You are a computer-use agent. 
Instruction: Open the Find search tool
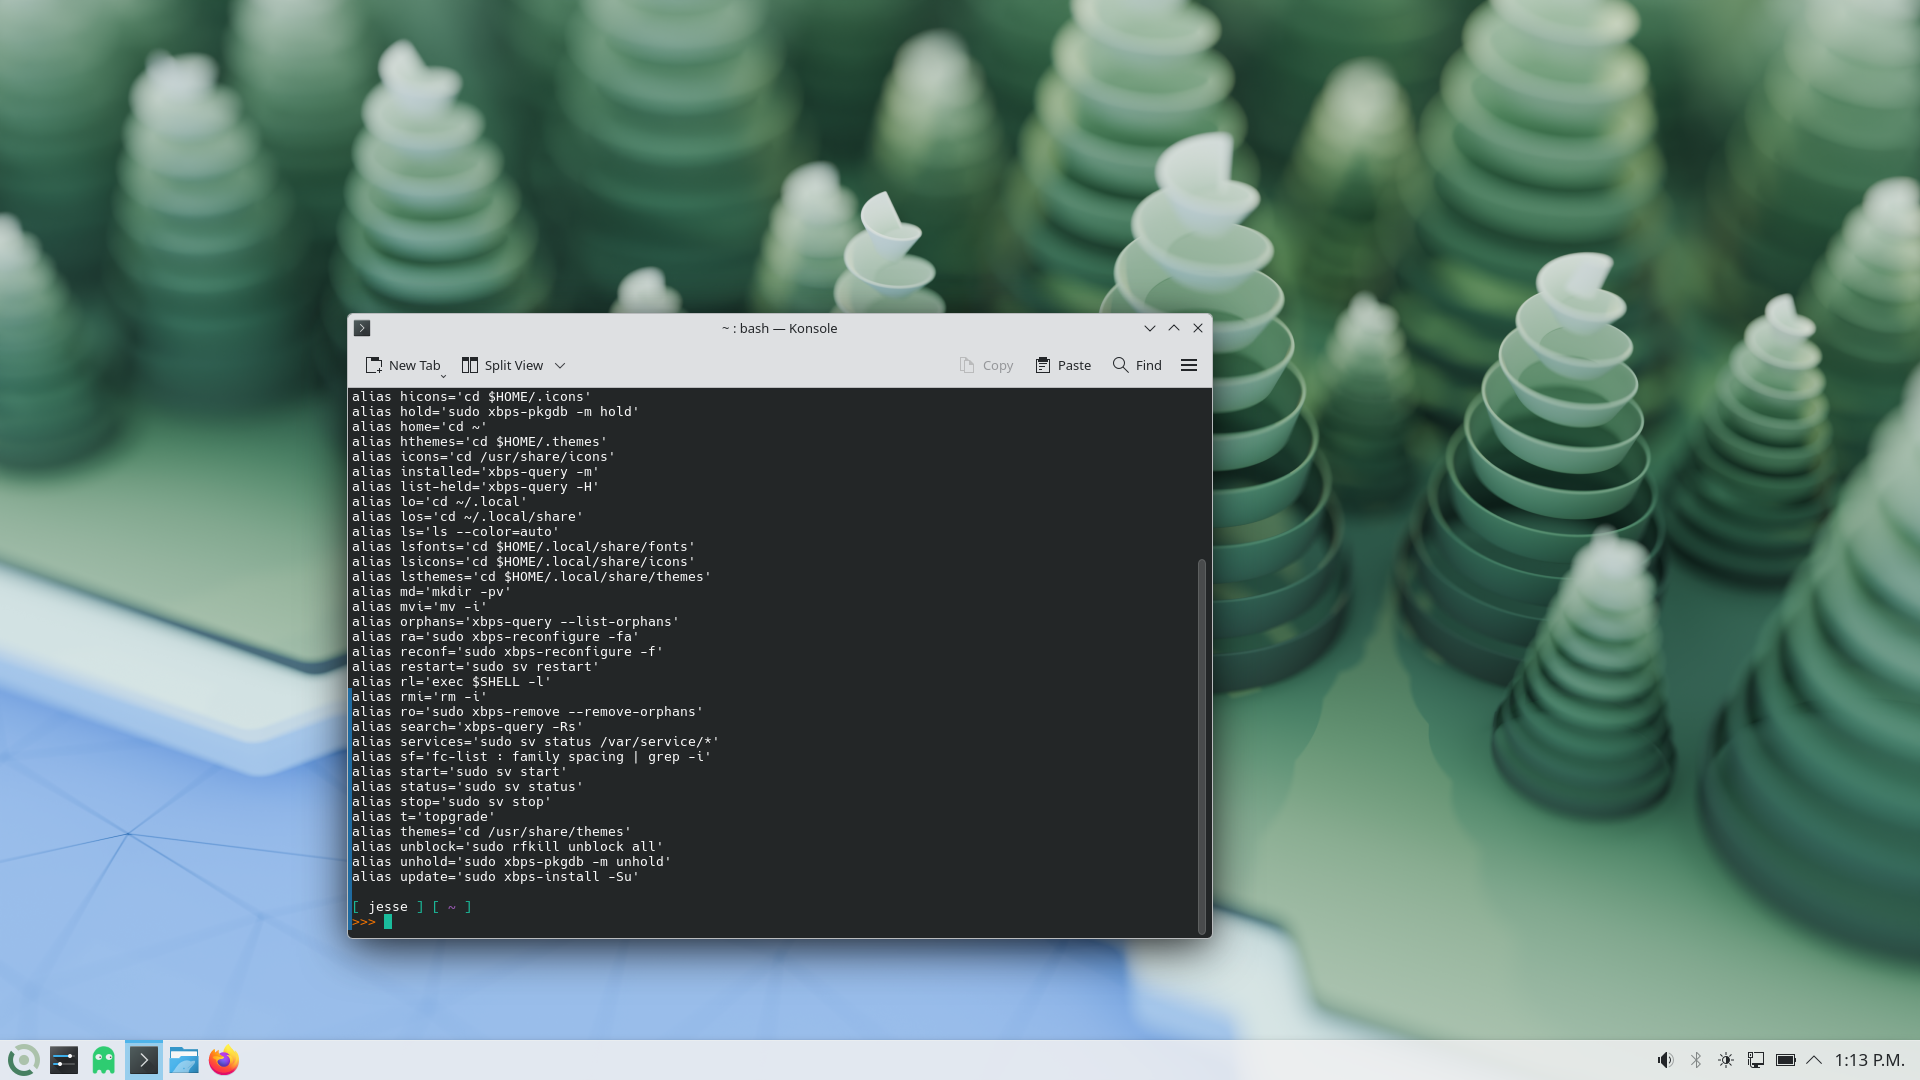[x=1137, y=365]
